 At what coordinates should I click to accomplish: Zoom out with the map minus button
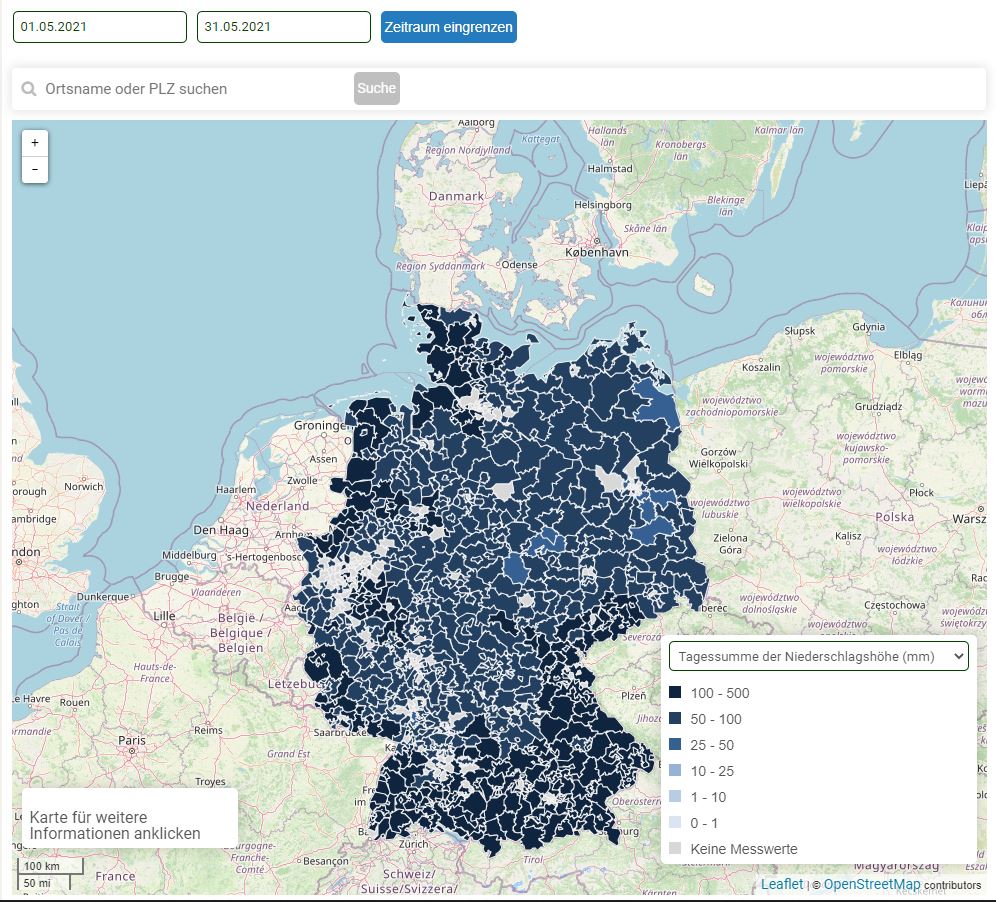[x=35, y=170]
